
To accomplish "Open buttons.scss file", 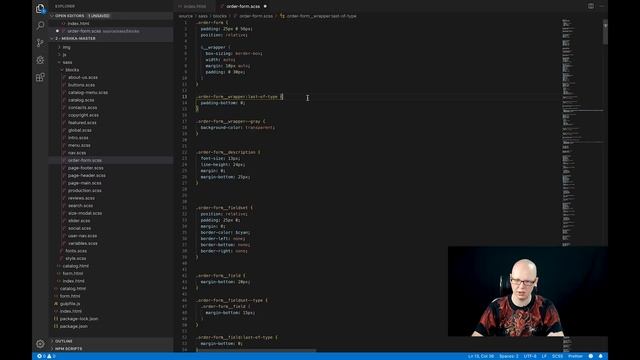I will tap(81, 85).
